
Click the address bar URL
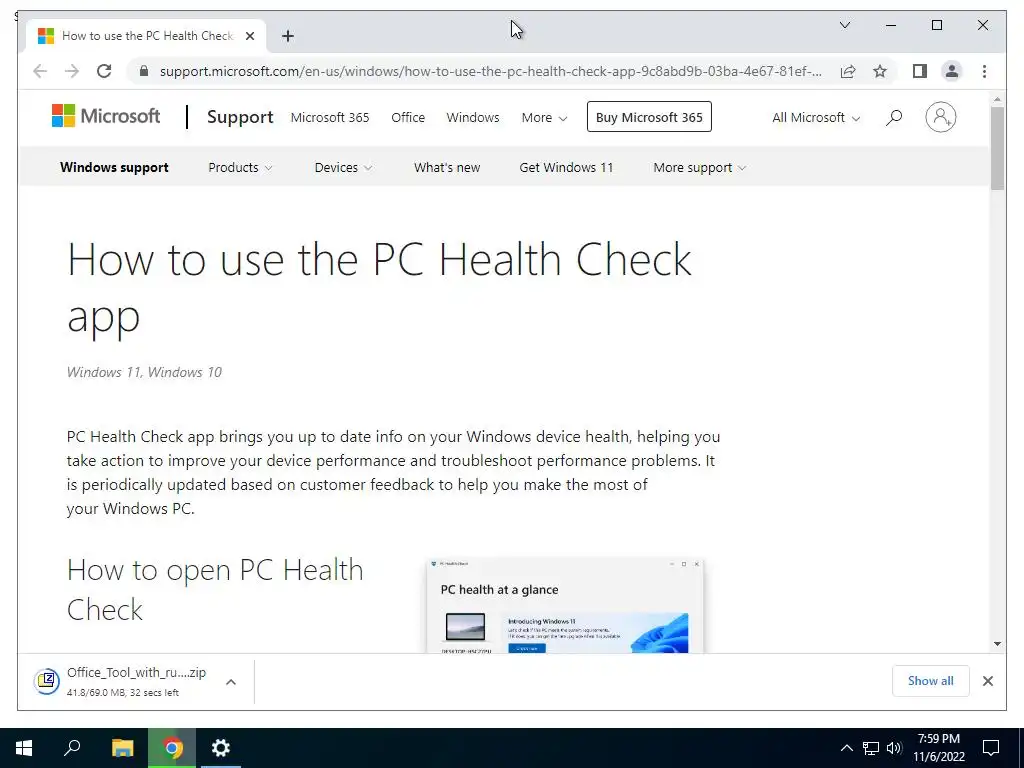[490, 71]
